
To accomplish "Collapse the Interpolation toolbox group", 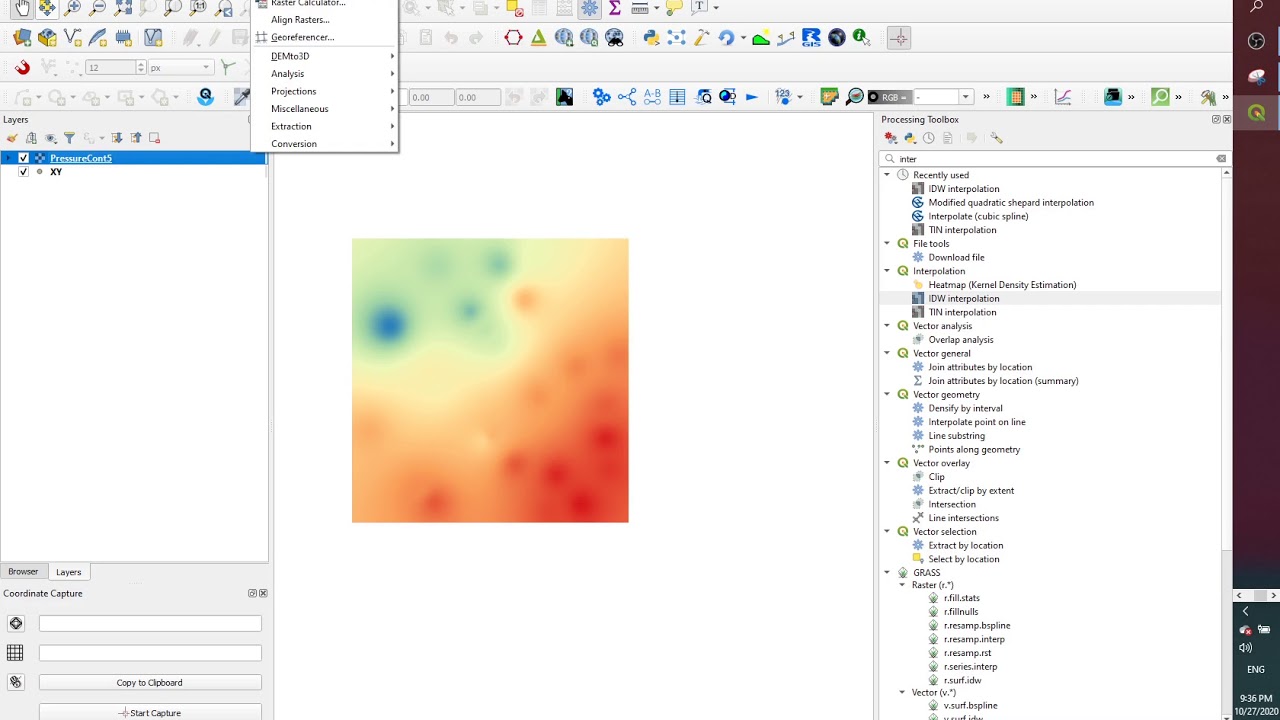I will 886,271.
